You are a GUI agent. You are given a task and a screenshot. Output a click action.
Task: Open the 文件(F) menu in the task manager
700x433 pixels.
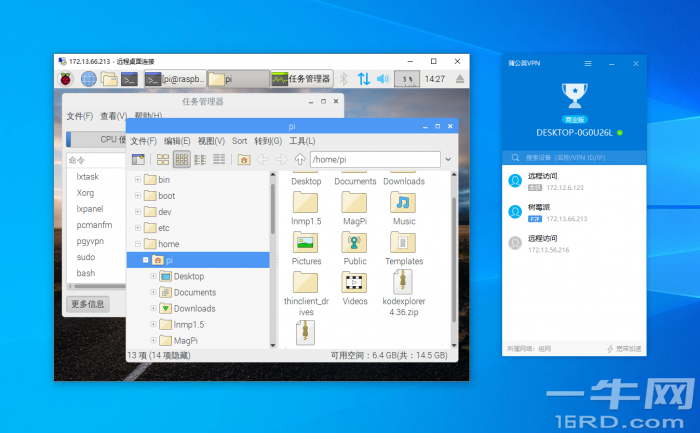click(x=79, y=117)
